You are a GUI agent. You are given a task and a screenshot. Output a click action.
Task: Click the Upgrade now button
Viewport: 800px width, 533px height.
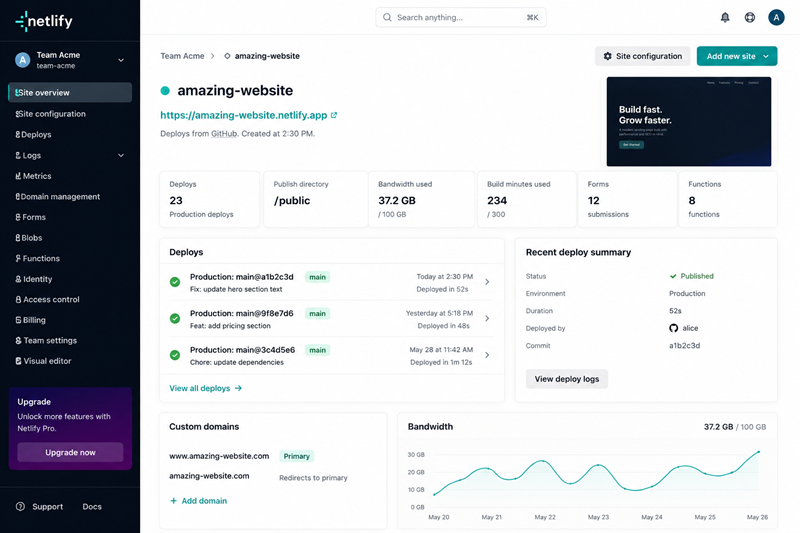pyautogui.click(x=70, y=452)
